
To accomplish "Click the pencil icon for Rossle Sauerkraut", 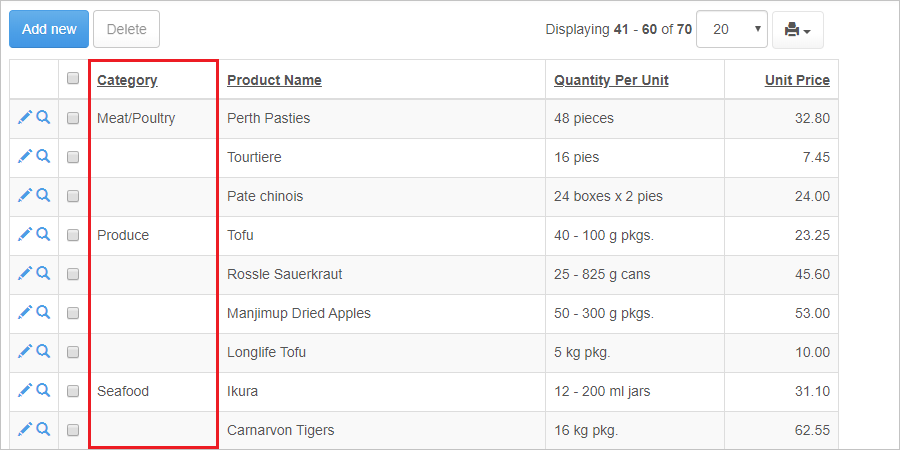I will (x=25, y=273).
